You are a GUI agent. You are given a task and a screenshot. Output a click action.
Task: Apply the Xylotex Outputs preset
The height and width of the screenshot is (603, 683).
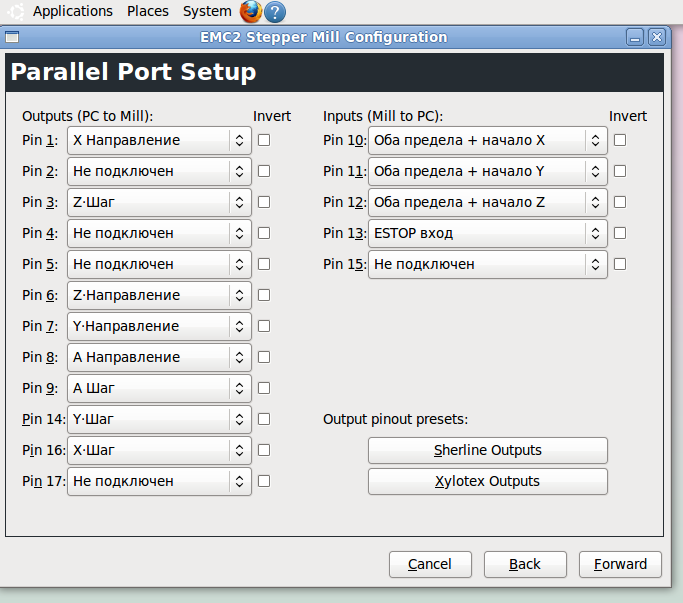click(x=488, y=481)
